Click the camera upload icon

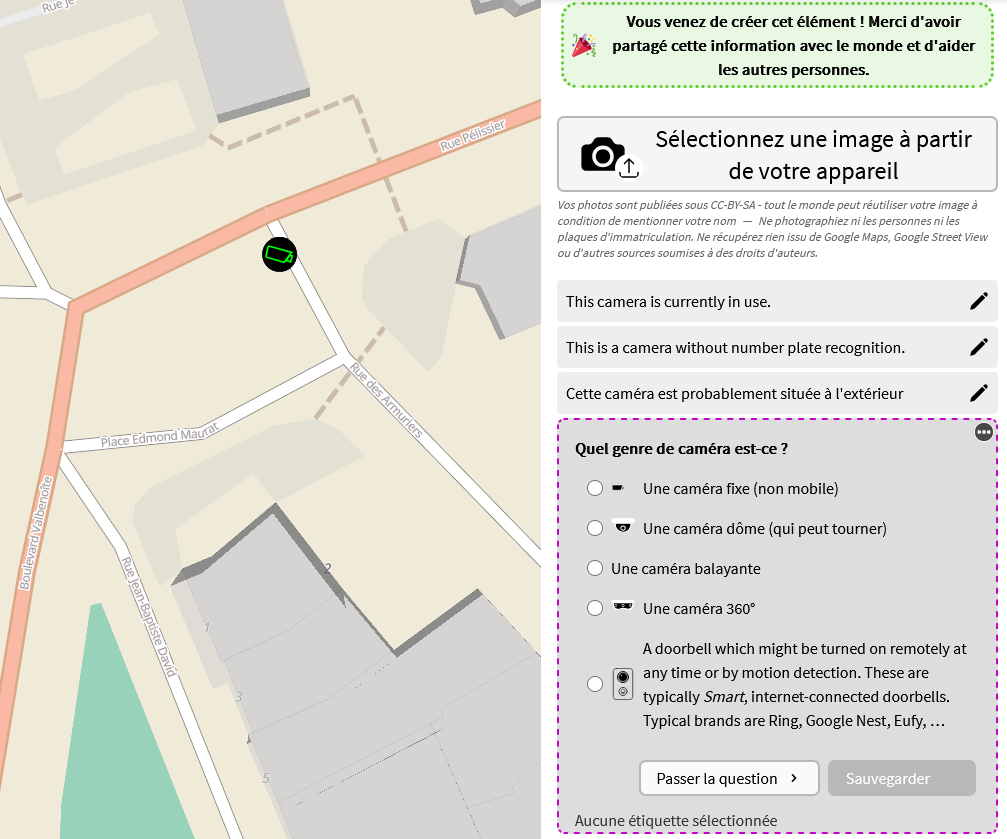(608, 155)
